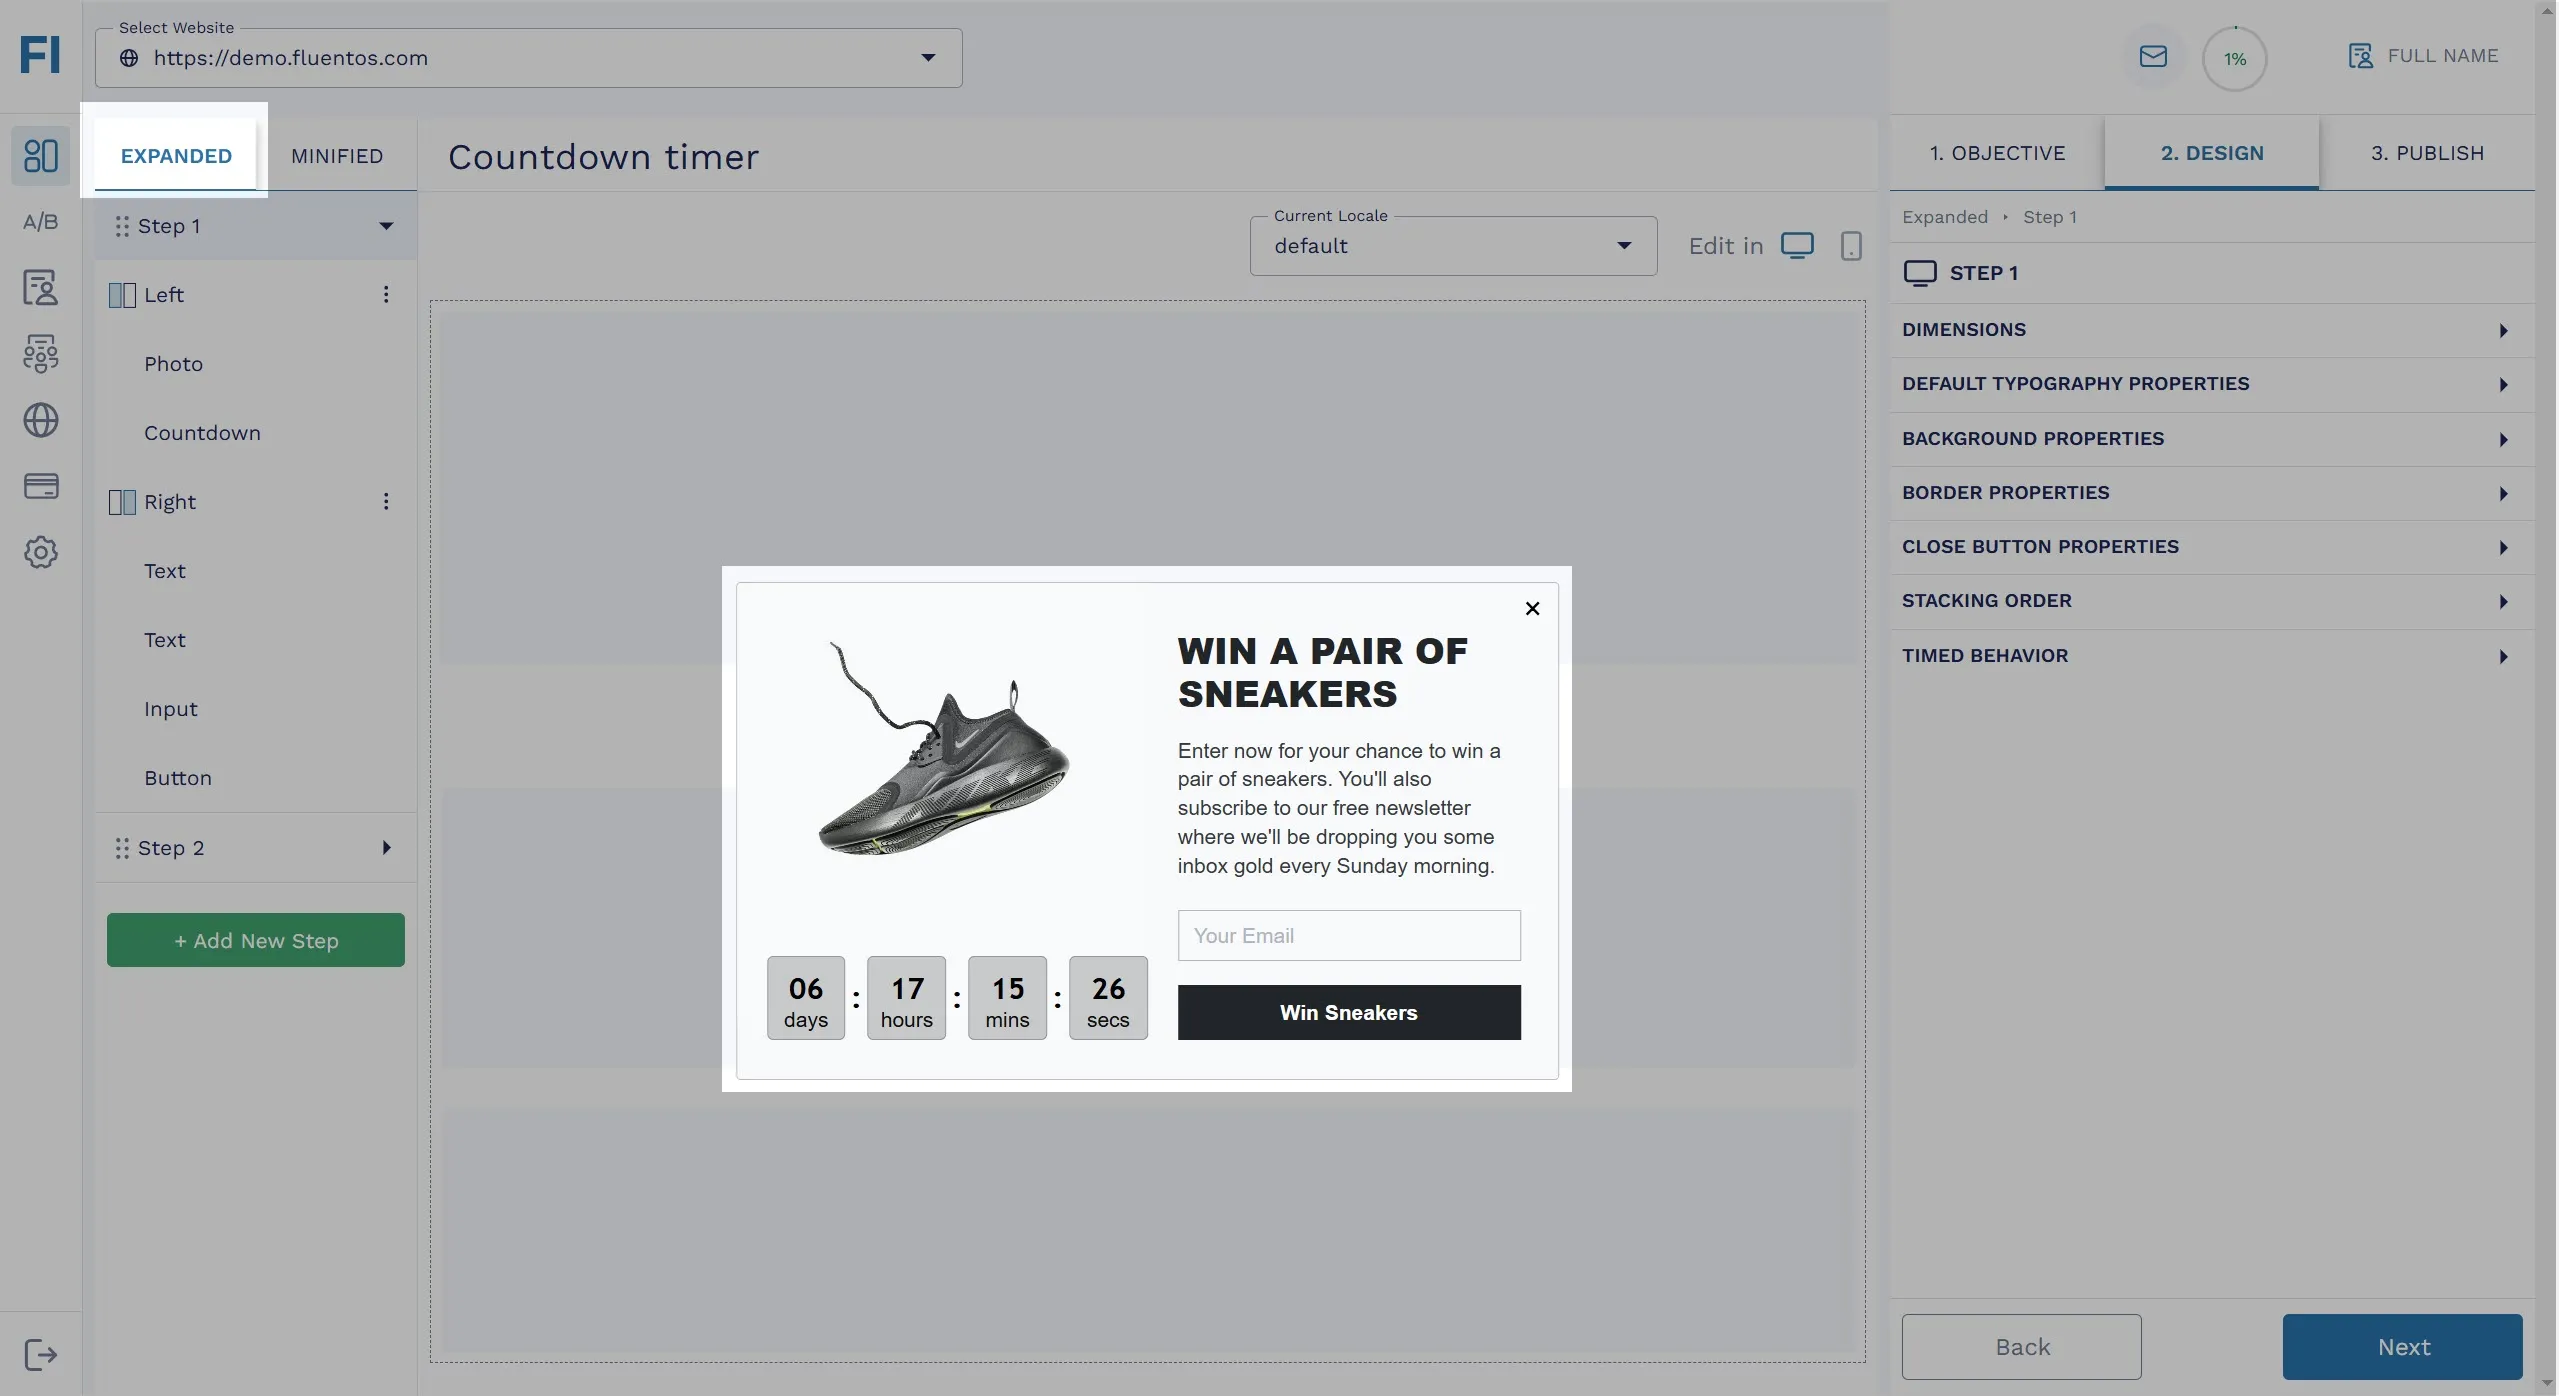The image size is (2559, 1396).
Task: Click the Right column layout icon
Action: 122,502
